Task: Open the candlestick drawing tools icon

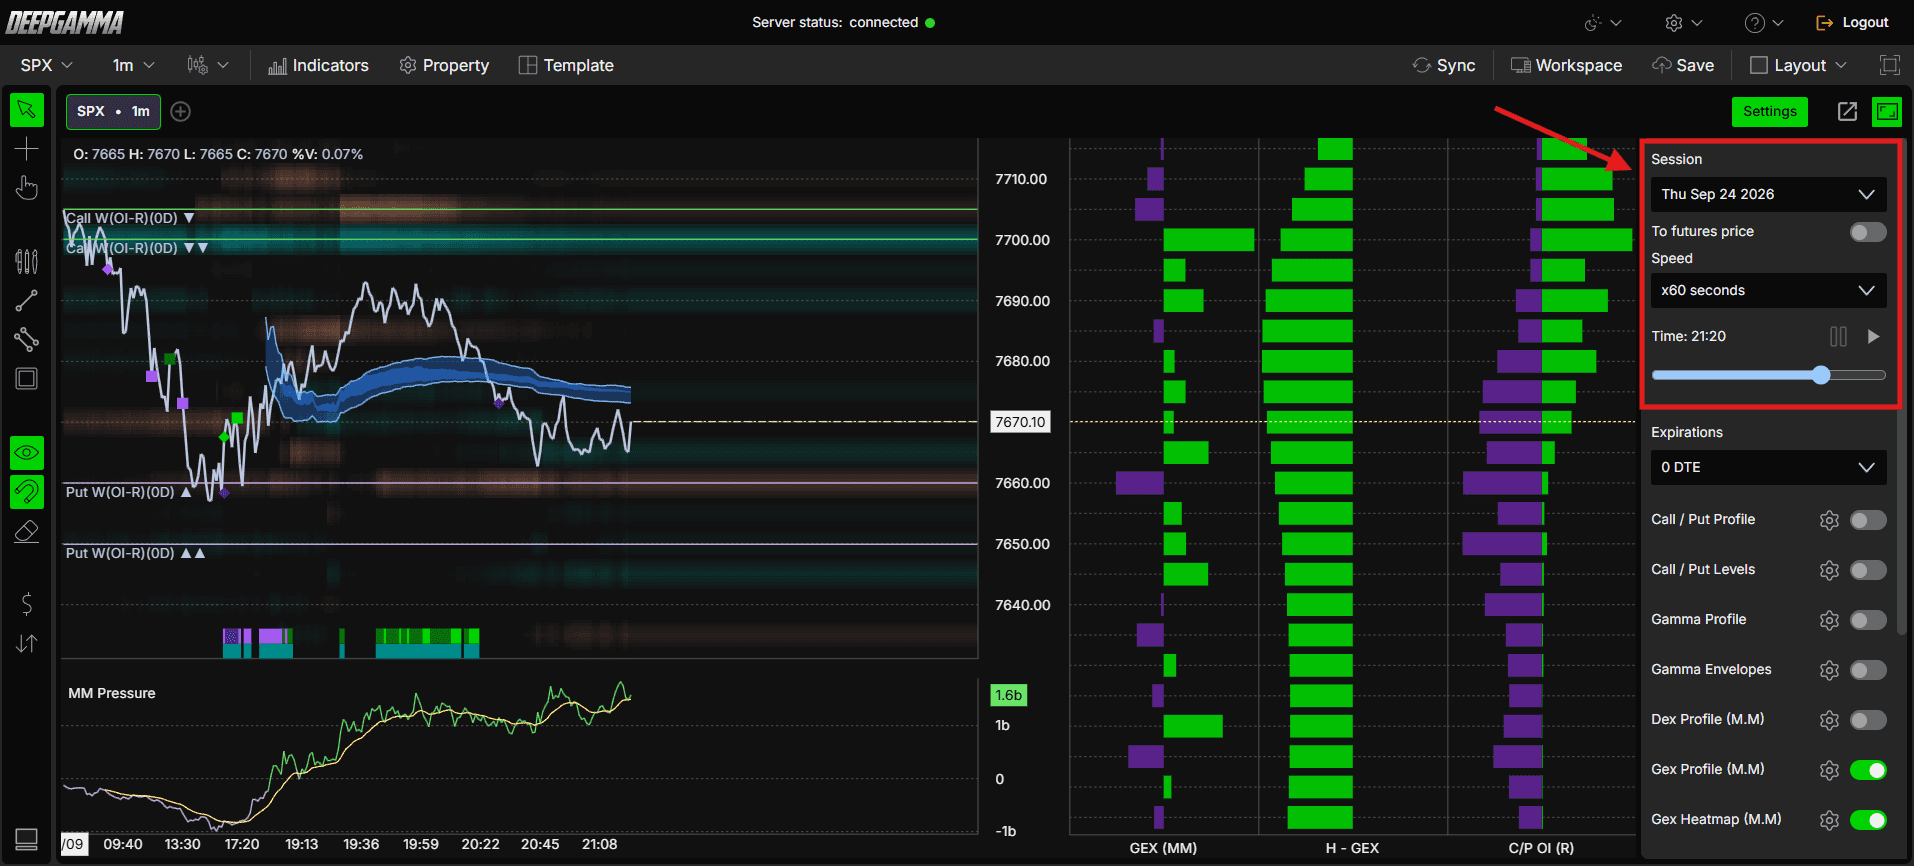Action: [27, 262]
